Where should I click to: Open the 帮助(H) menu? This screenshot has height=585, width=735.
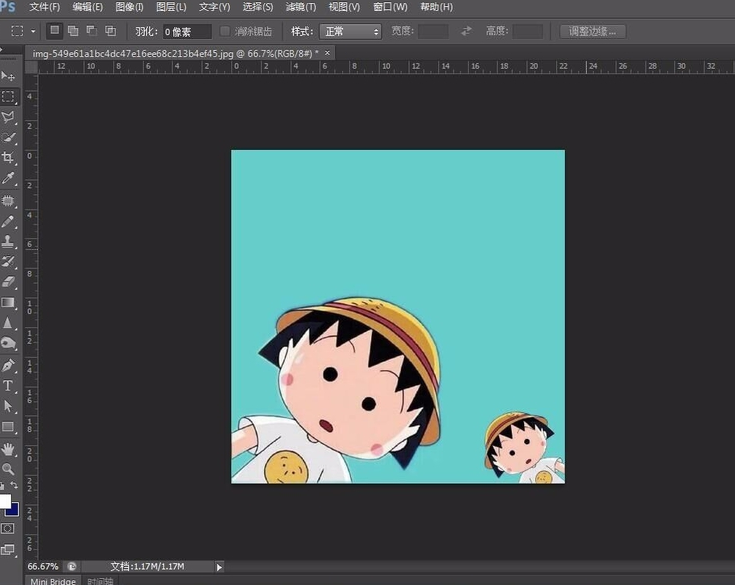pos(436,7)
